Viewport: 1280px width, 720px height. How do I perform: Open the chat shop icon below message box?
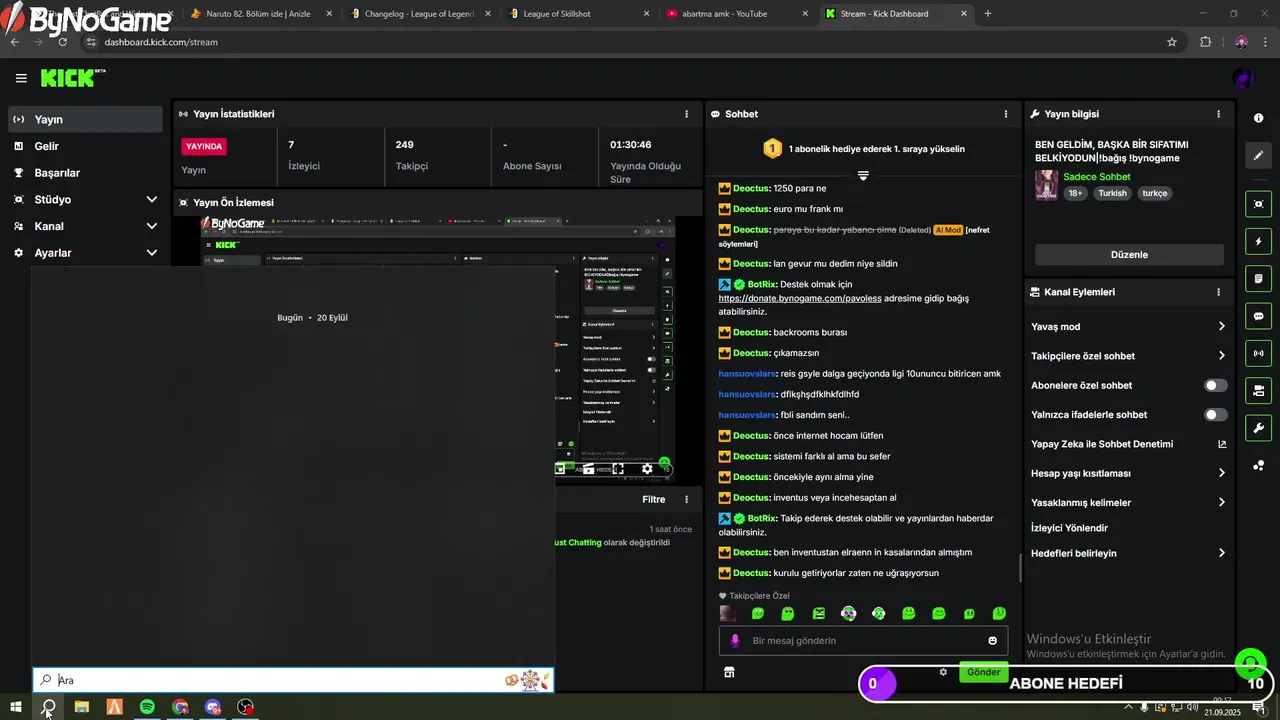click(x=729, y=672)
